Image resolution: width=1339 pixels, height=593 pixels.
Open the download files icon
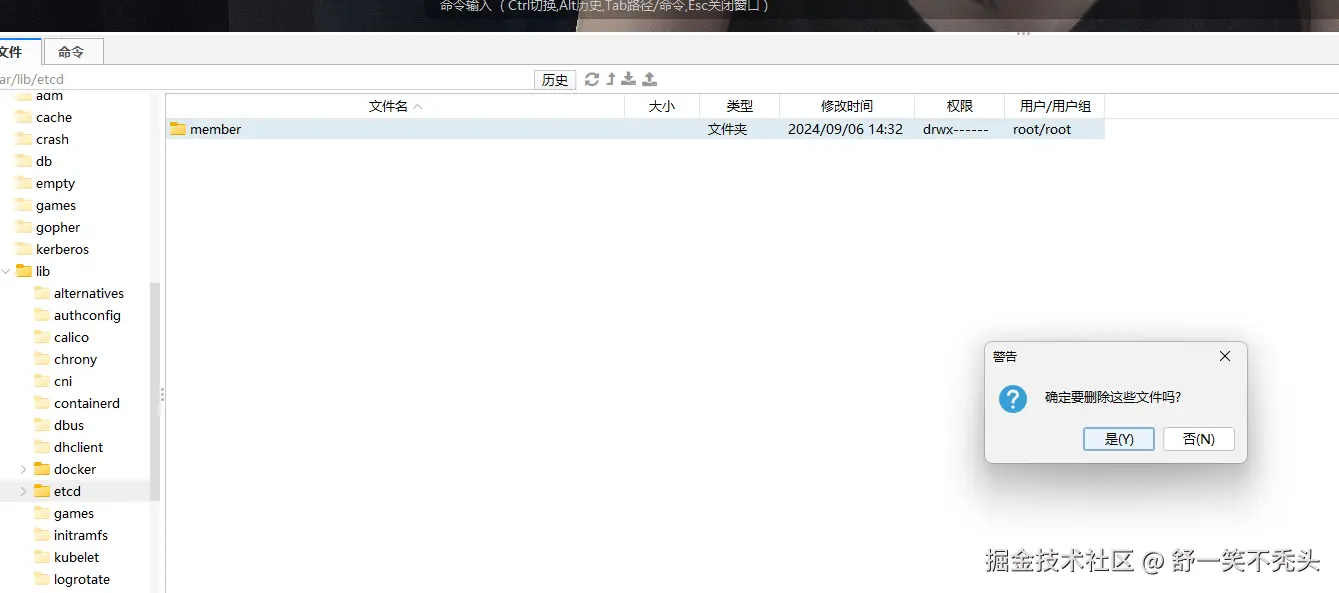[x=629, y=79]
